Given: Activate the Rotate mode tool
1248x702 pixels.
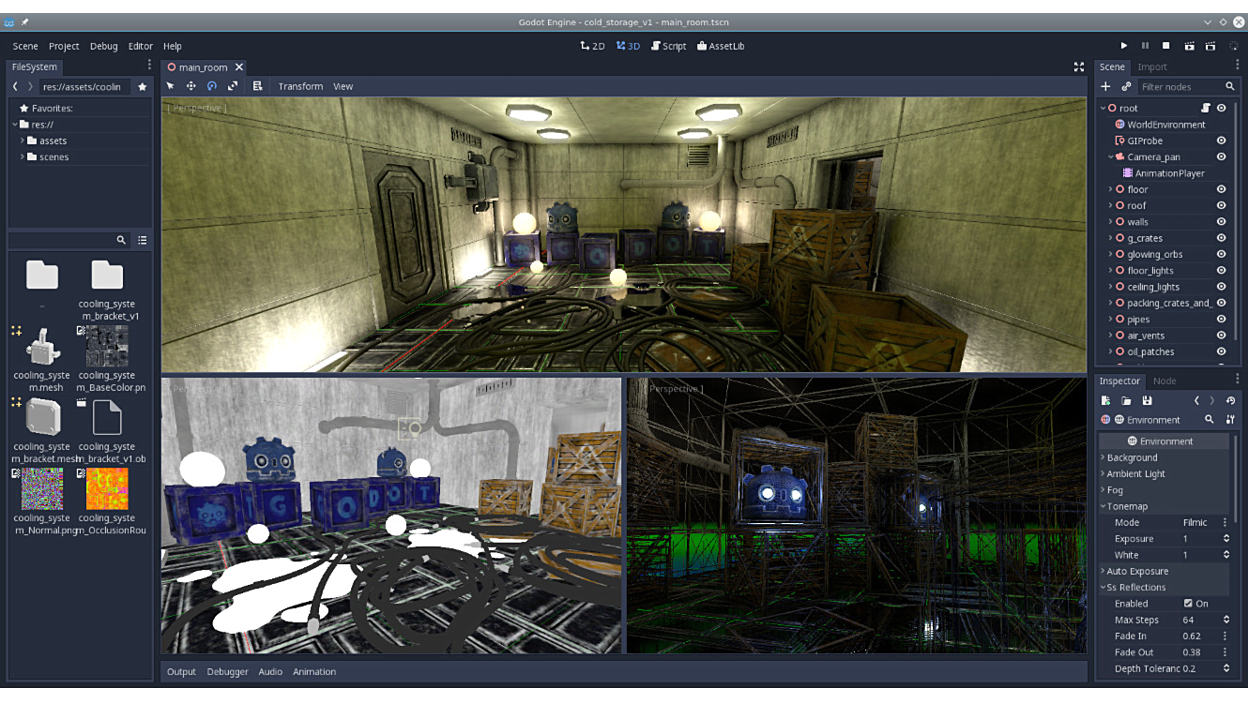Looking at the screenshot, I should pyautogui.click(x=212, y=86).
